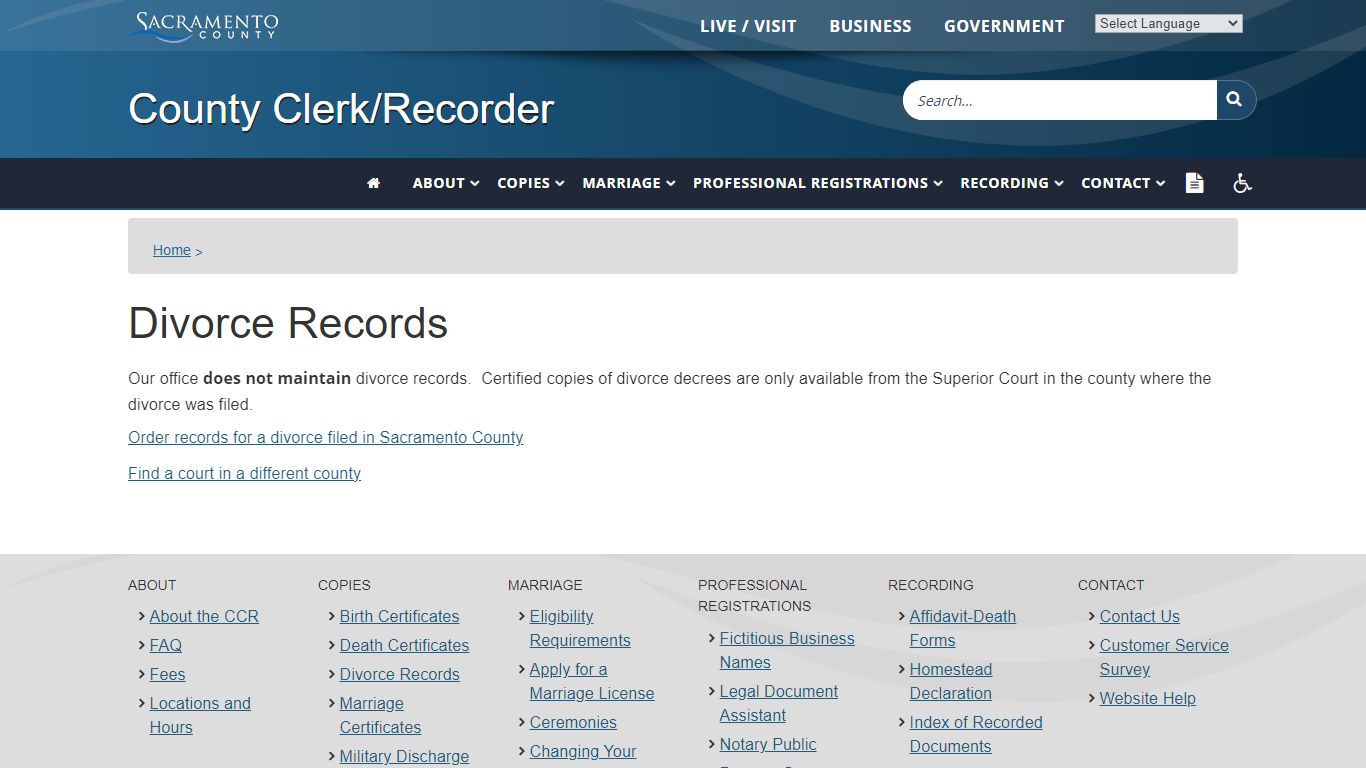This screenshot has height=768, width=1366.
Task: Open the County Clerk/Recorder site title
Action: 341,109
